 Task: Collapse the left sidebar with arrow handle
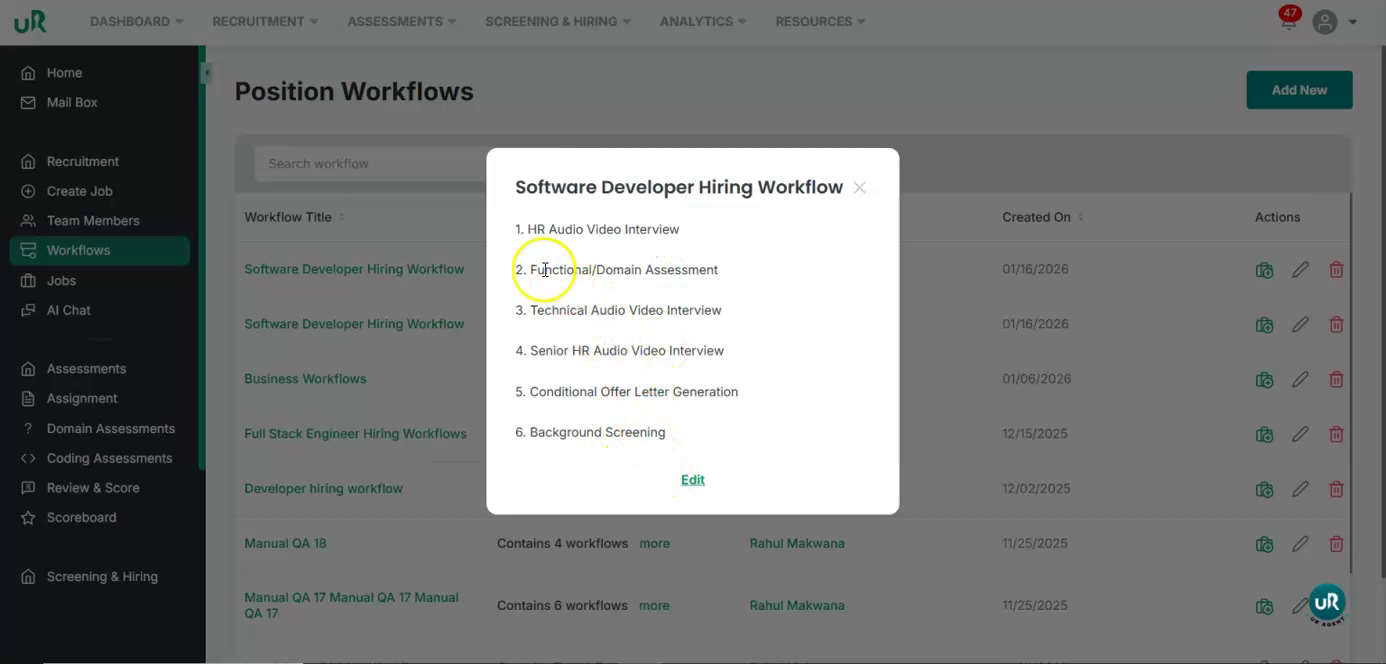[x=206, y=73]
